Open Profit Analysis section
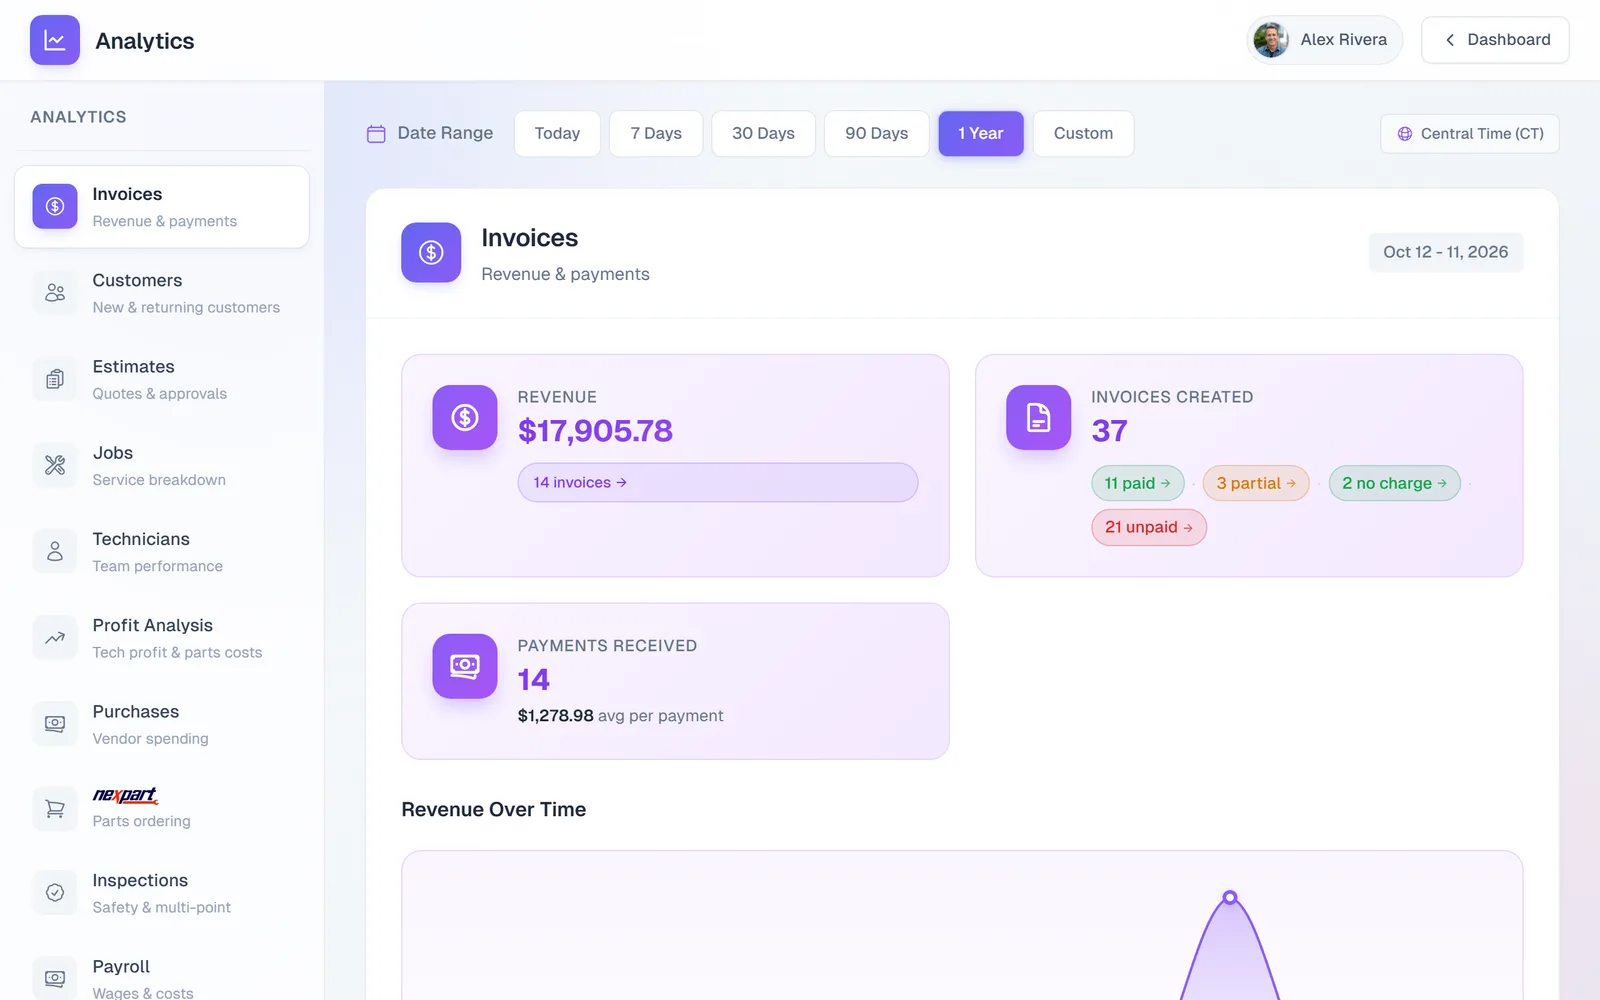The image size is (1600, 1000). (x=162, y=638)
